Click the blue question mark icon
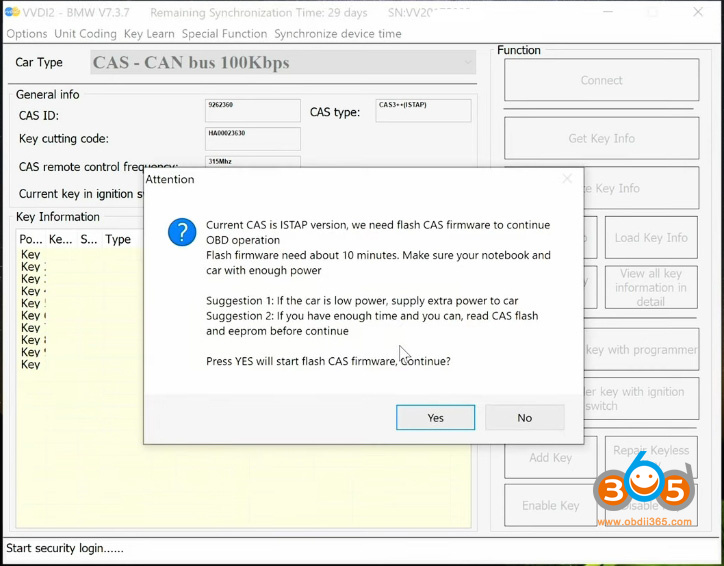This screenshot has width=724, height=566. [181, 233]
